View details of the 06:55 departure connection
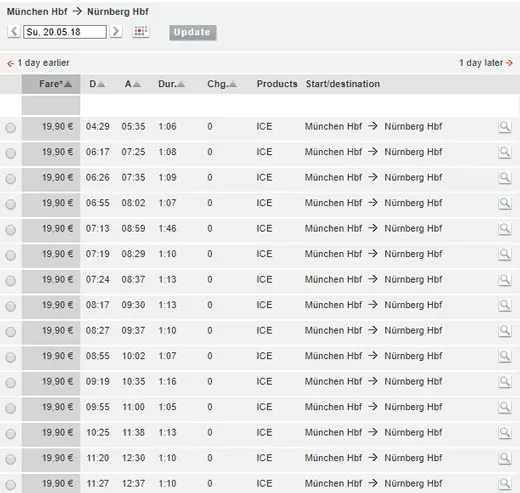 (x=505, y=203)
